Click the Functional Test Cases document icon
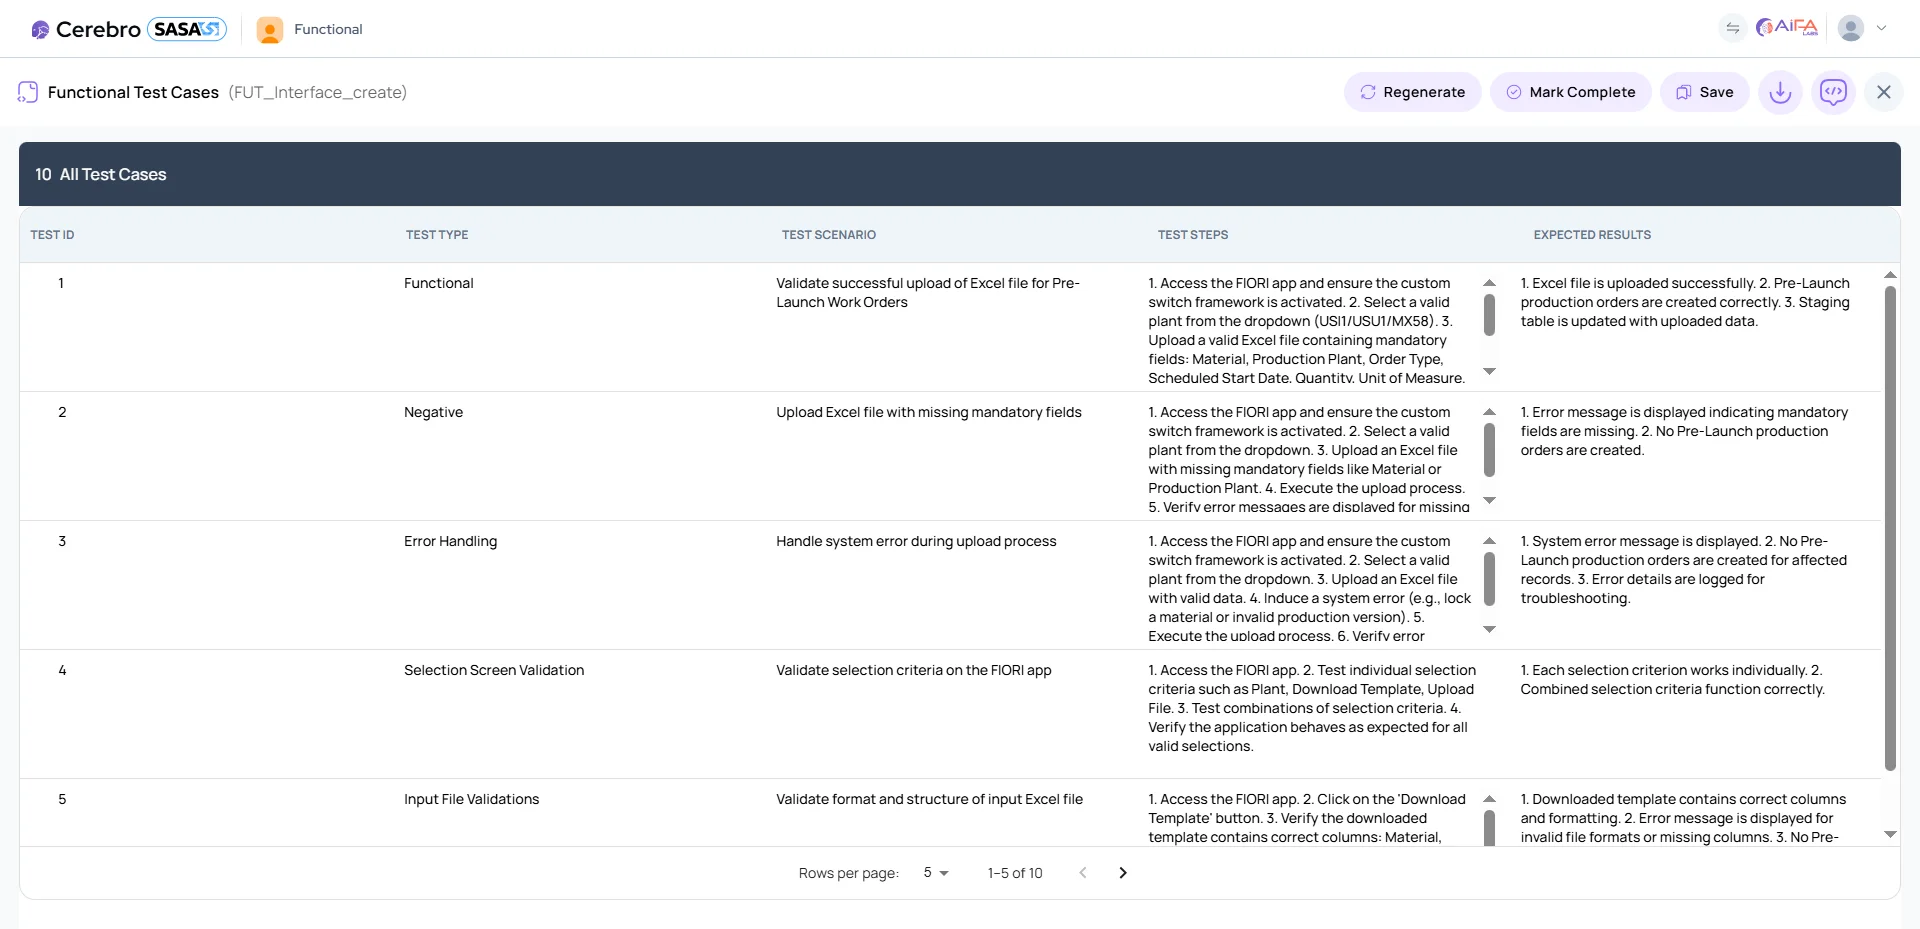 point(27,91)
